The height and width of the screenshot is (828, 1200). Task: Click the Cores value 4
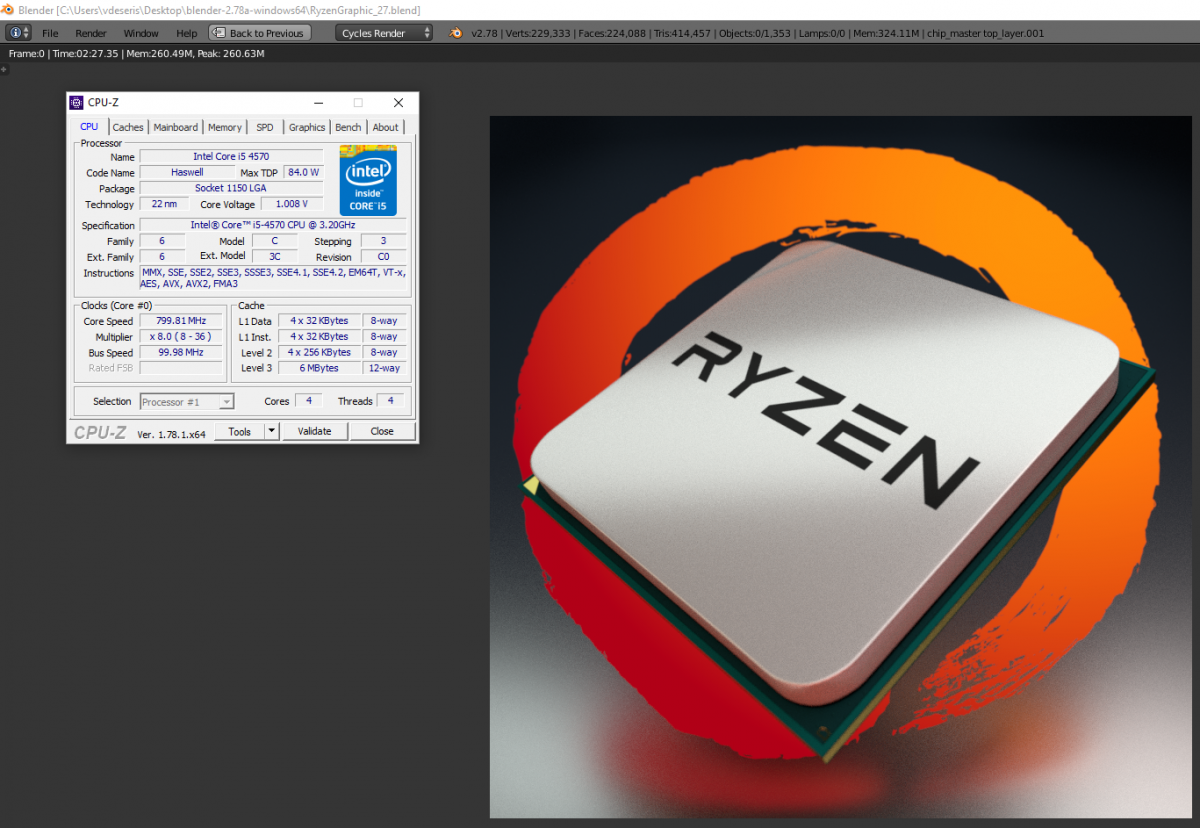[x=308, y=401]
